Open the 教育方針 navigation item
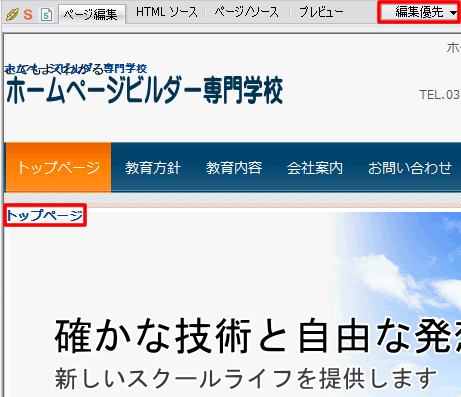This screenshot has width=461, height=397. pyautogui.click(x=153, y=168)
